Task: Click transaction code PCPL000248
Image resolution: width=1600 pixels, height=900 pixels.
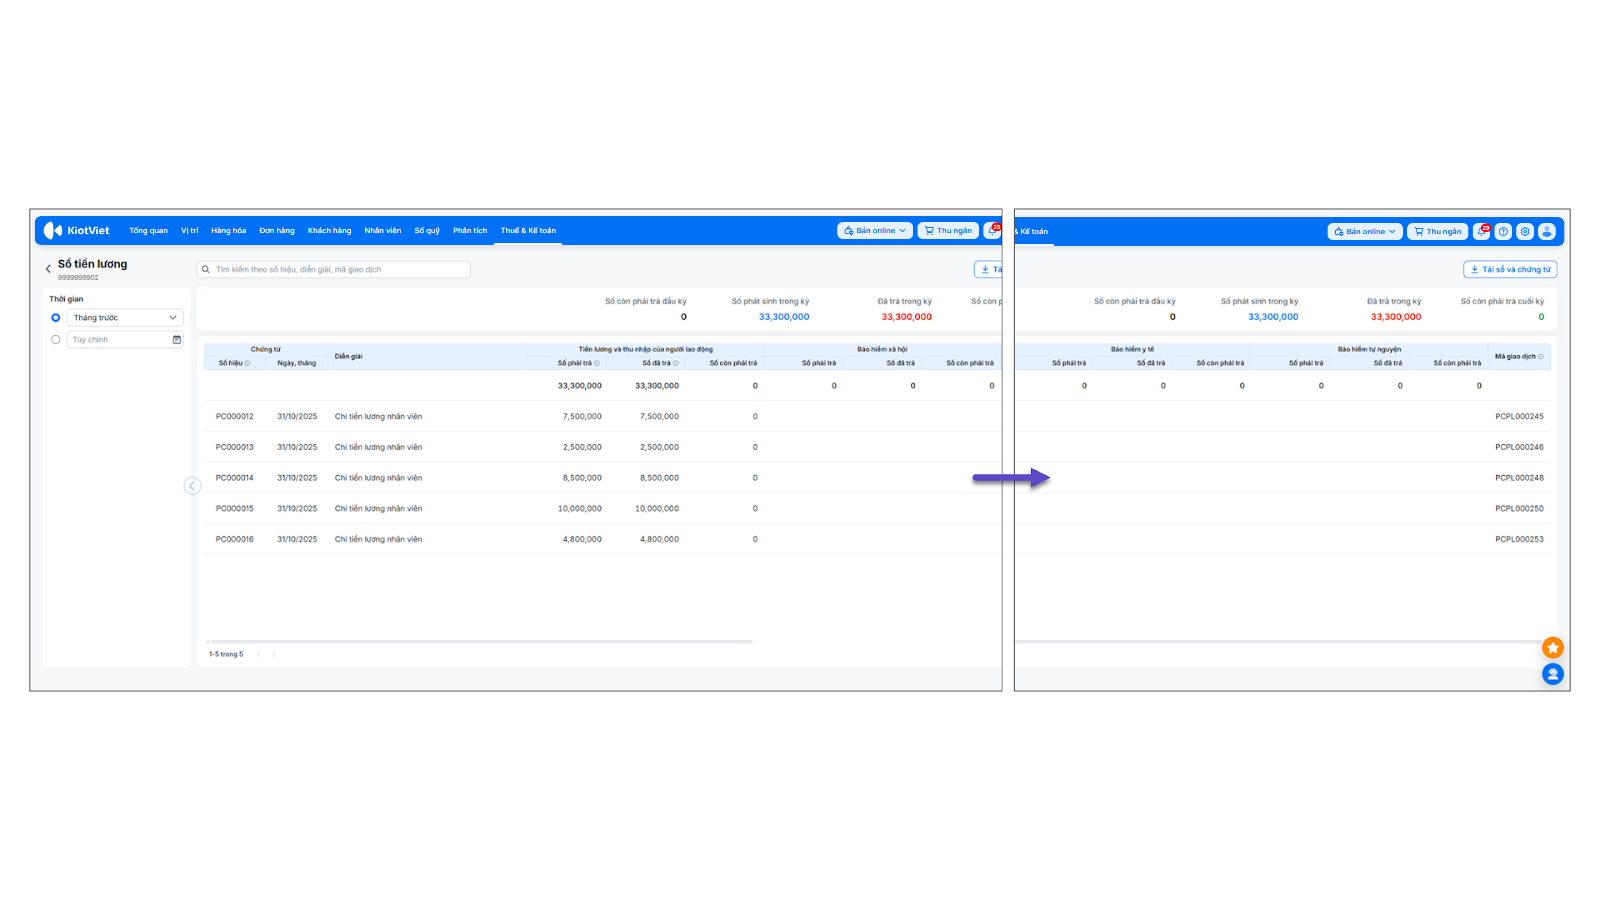Action: click(1519, 478)
